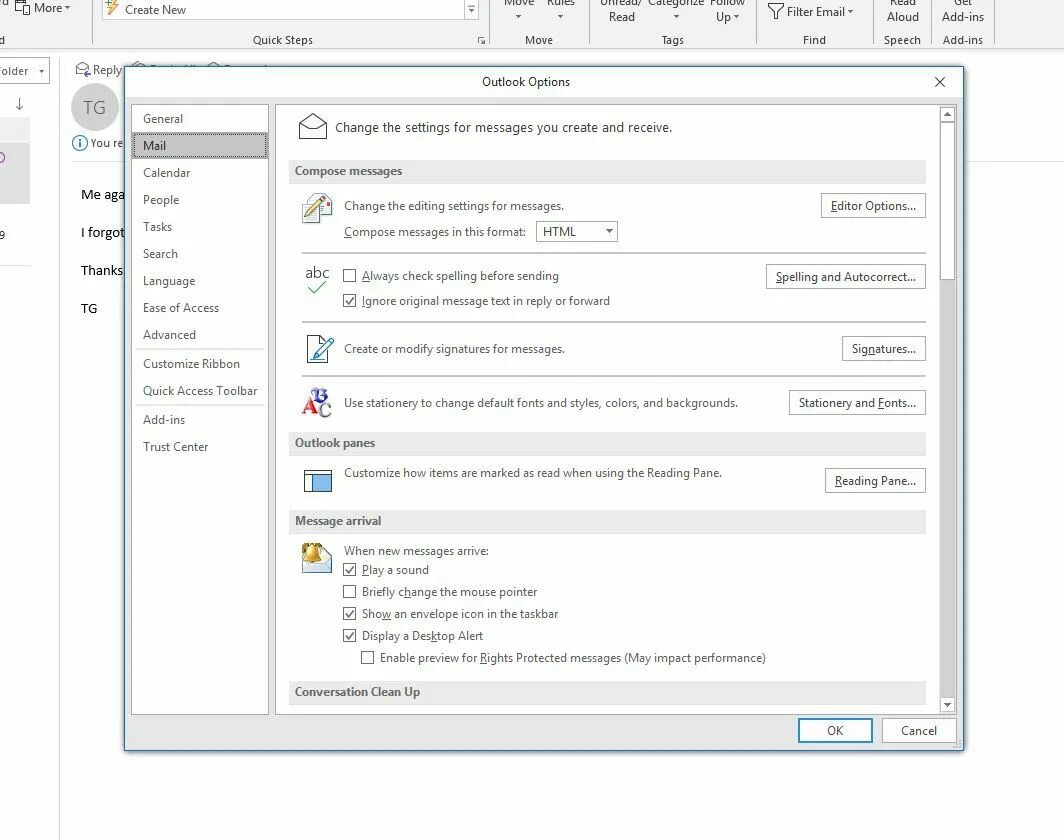Open Customize Ribbon category
1064x840 pixels.
point(200,364)
